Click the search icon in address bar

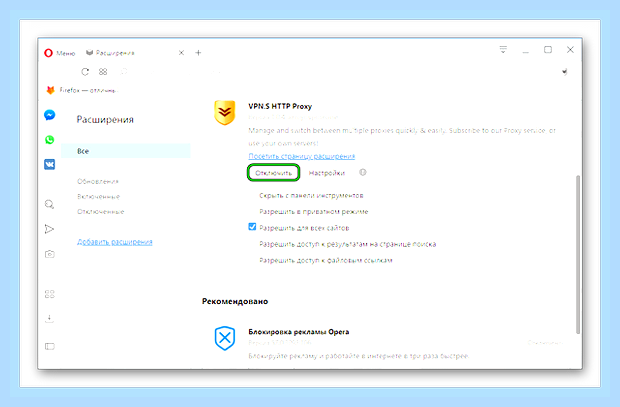click(124, 72)
